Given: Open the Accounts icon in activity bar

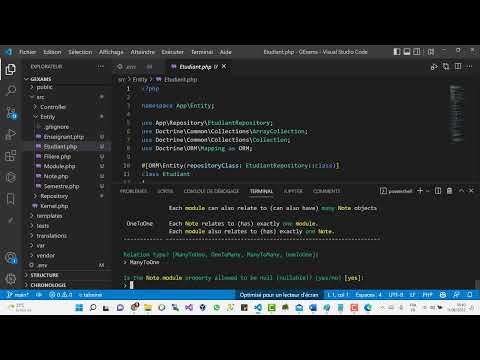Looking at the screenshot, I should pos(11,257).
